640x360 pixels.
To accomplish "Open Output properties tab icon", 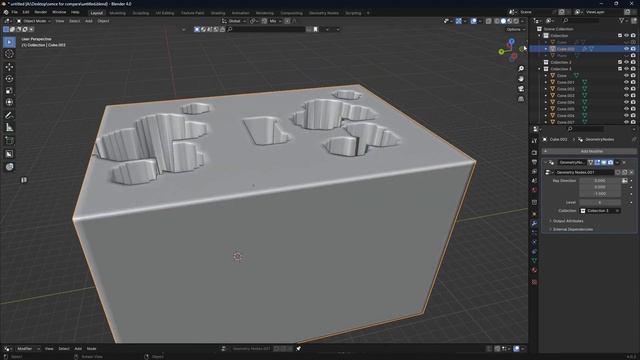I will coord(534,162).
